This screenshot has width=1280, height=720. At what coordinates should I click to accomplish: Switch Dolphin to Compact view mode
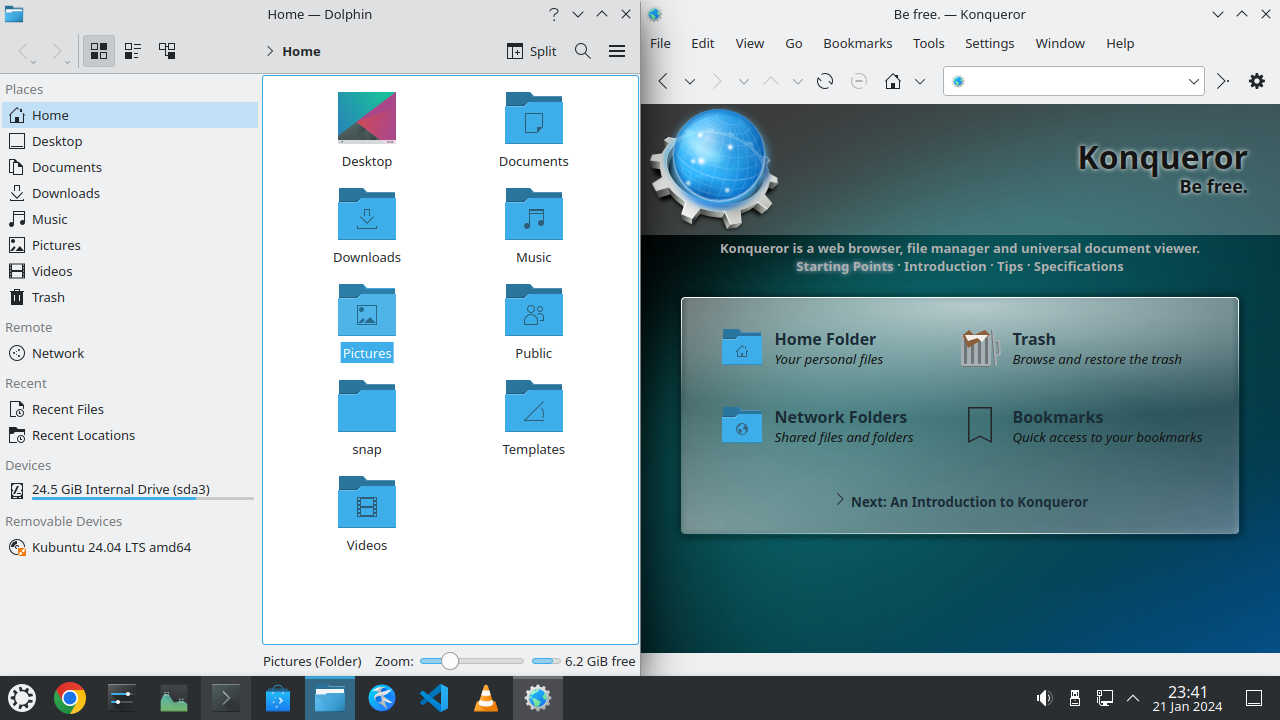click(133, 51)
